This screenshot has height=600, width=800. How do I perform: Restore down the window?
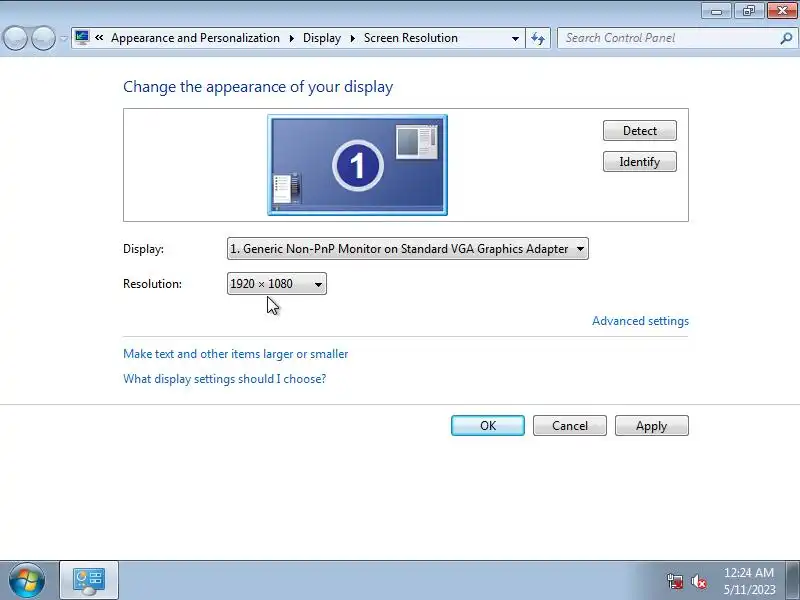[x=748, y=11]
